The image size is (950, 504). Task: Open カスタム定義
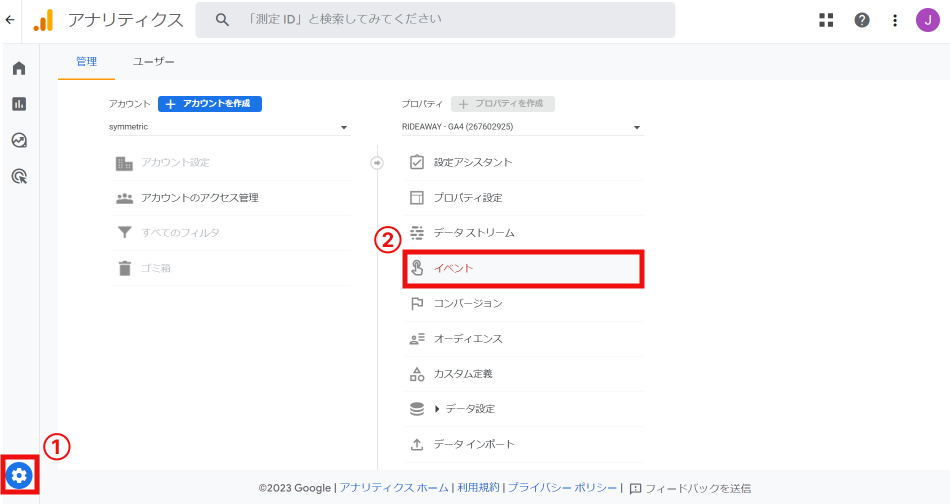[x=523, y=374]
